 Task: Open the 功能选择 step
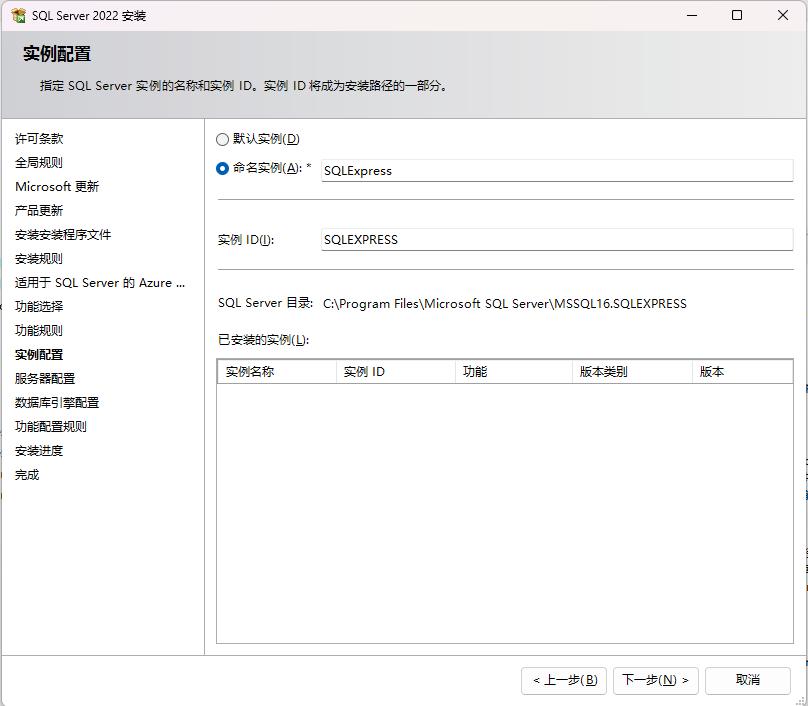click(39, 307)
